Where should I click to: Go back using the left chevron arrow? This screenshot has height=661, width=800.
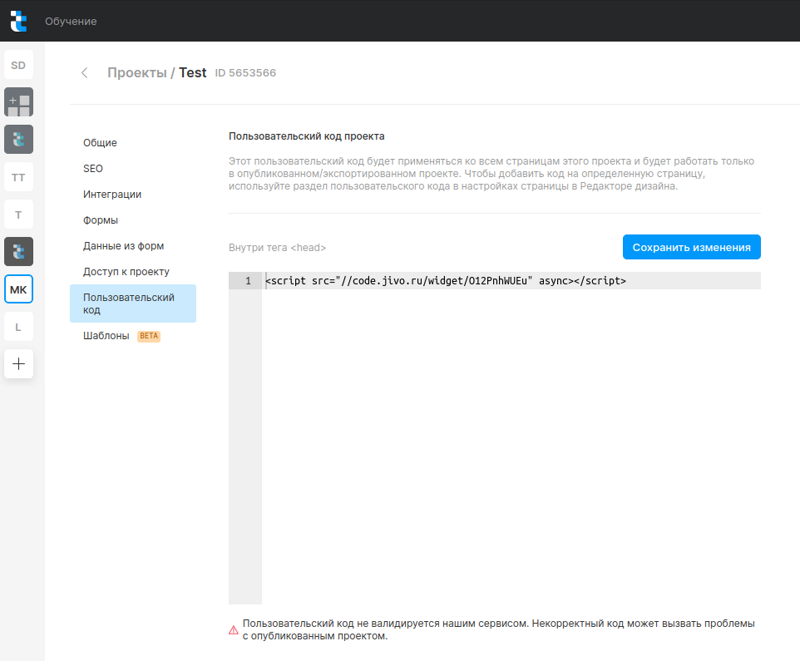(85, 73)
